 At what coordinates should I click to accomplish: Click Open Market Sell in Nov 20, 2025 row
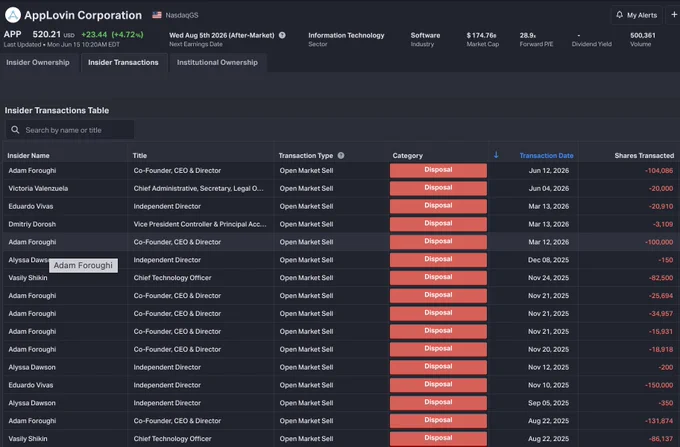click(306, 349)
